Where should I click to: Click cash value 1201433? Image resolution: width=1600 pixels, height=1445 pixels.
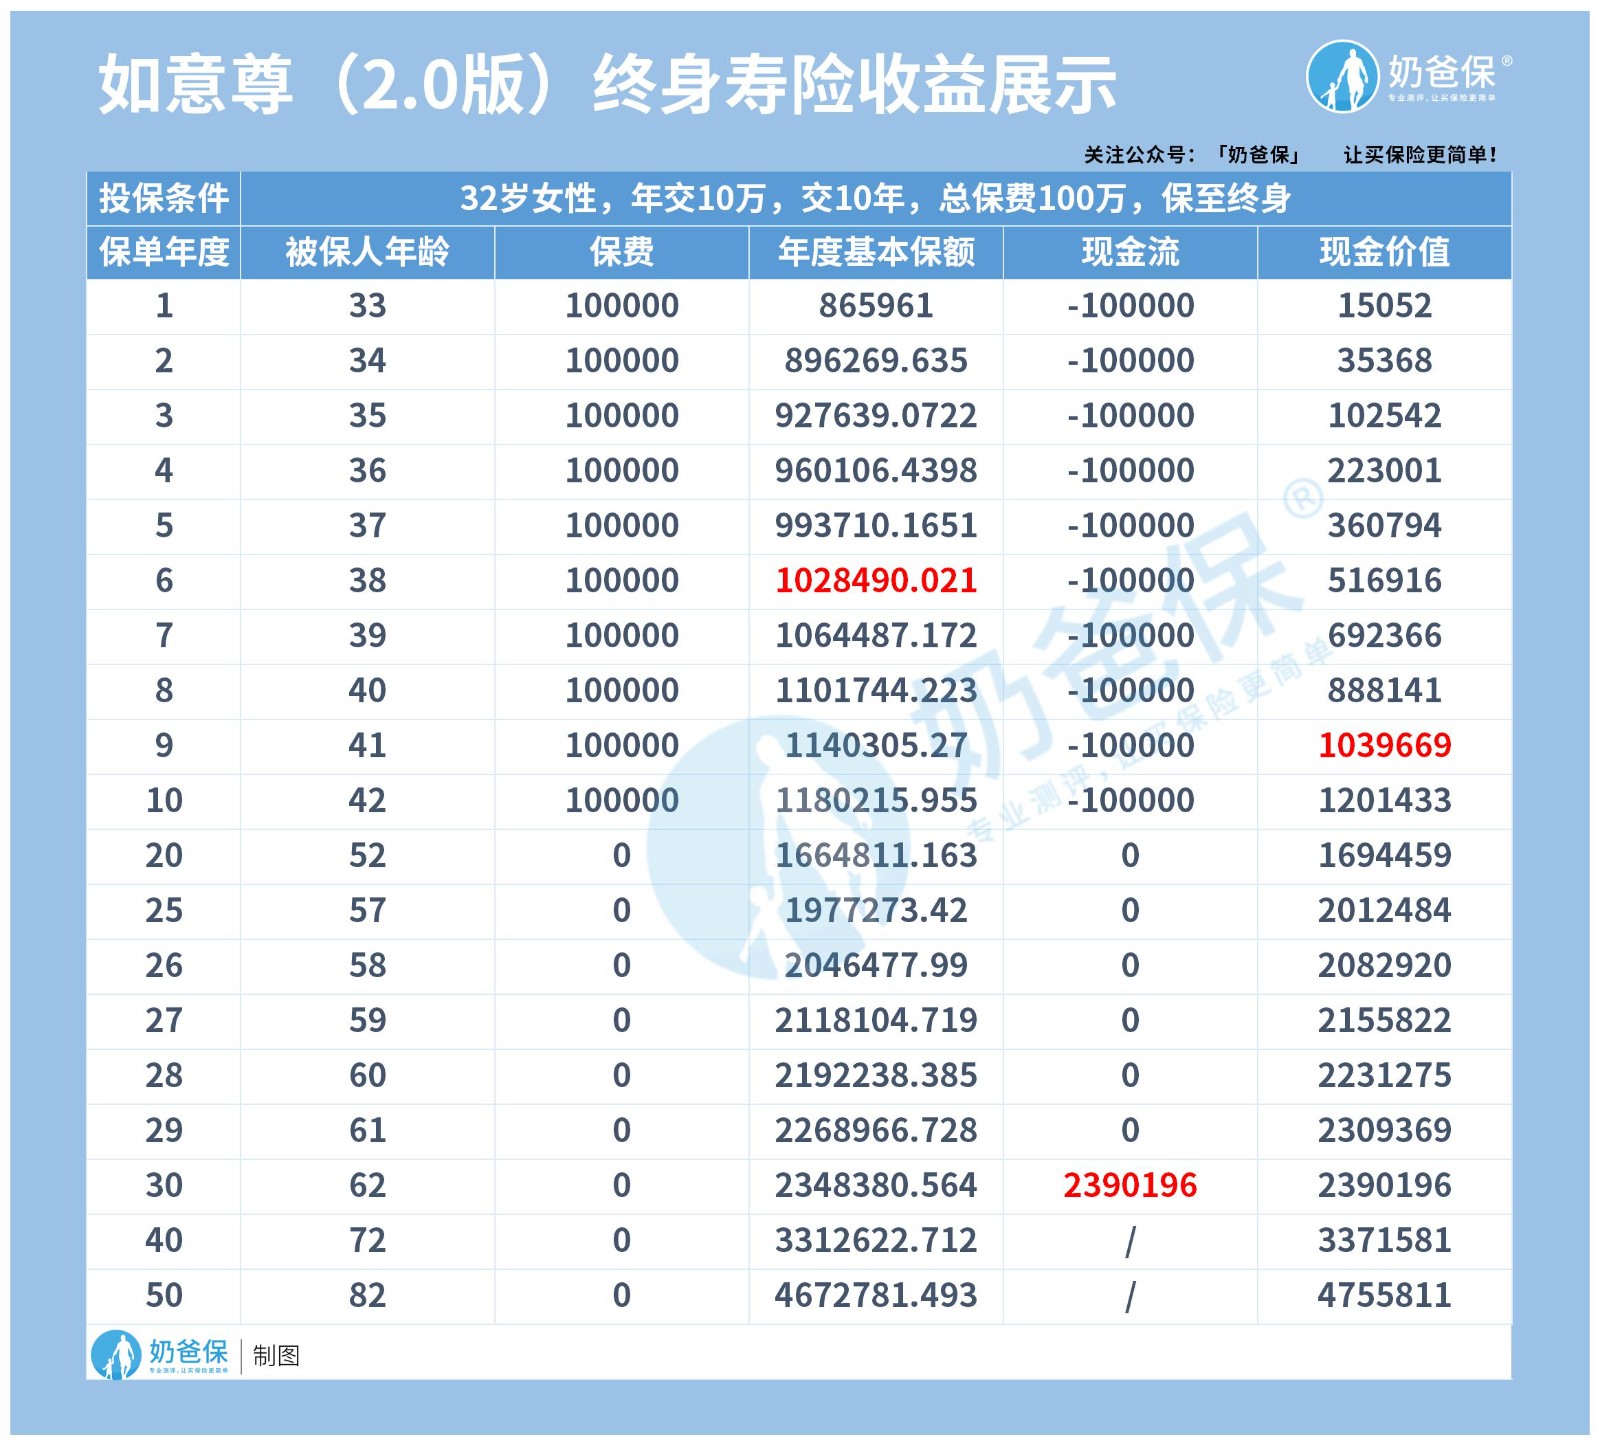[x=1385, y=801]
